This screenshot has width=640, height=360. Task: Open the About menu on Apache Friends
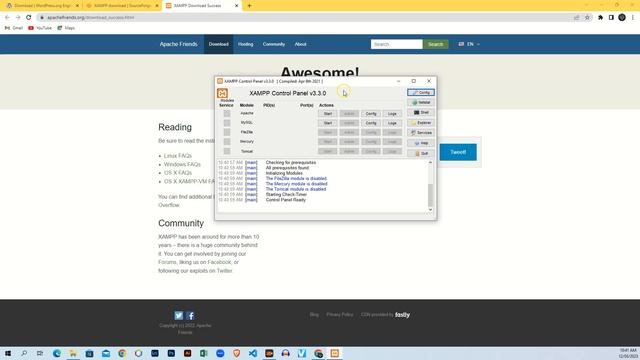point(300,44)
